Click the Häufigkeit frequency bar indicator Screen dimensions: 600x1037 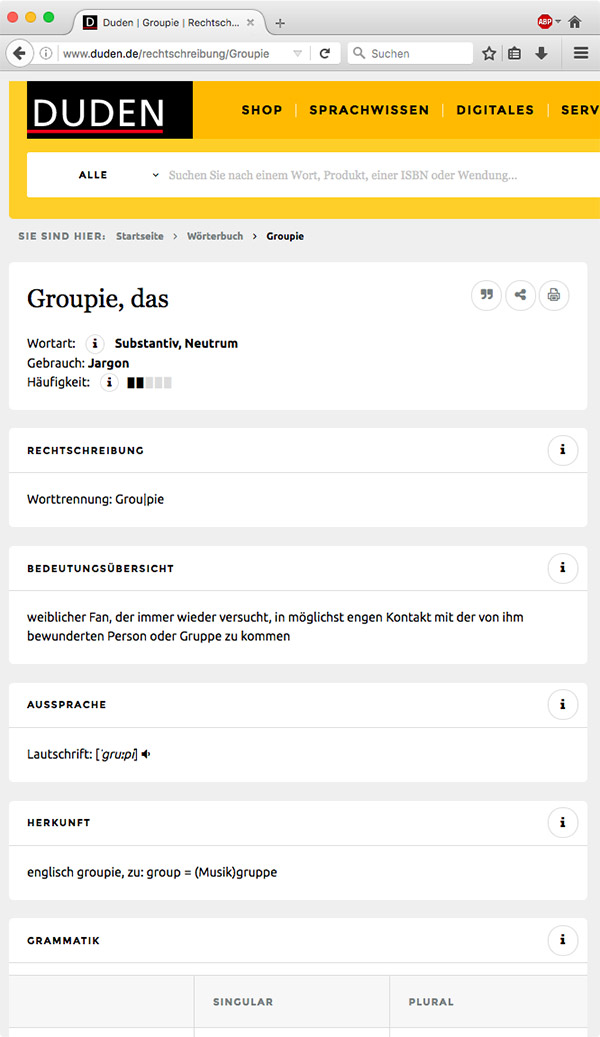point(150,382)
